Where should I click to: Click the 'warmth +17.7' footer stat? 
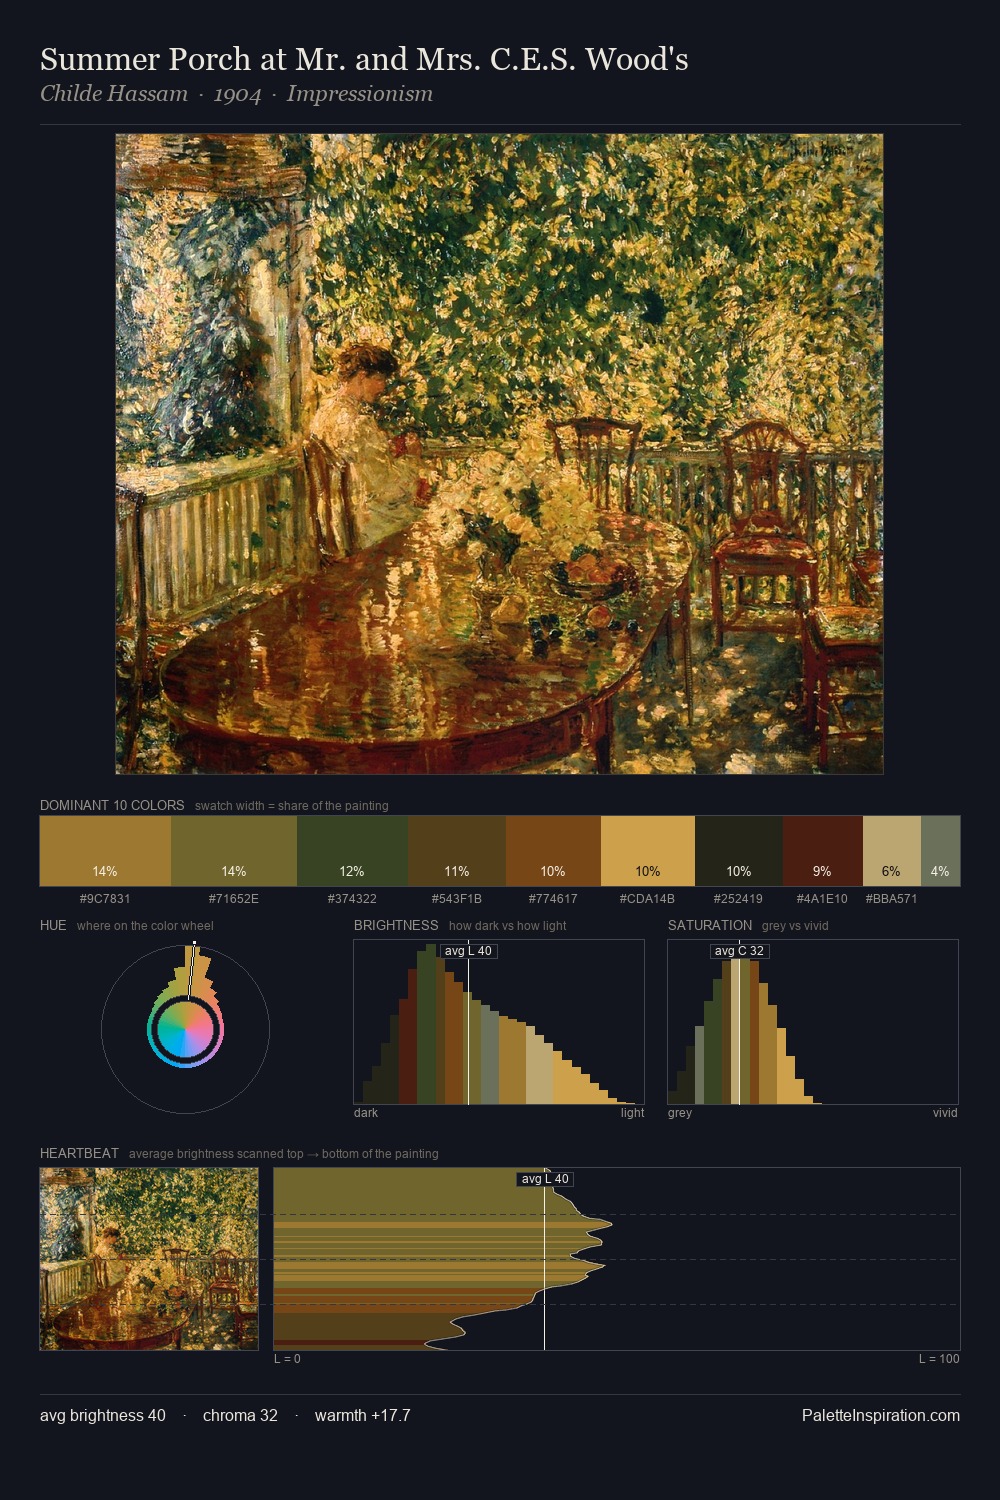pos(362,1415)
